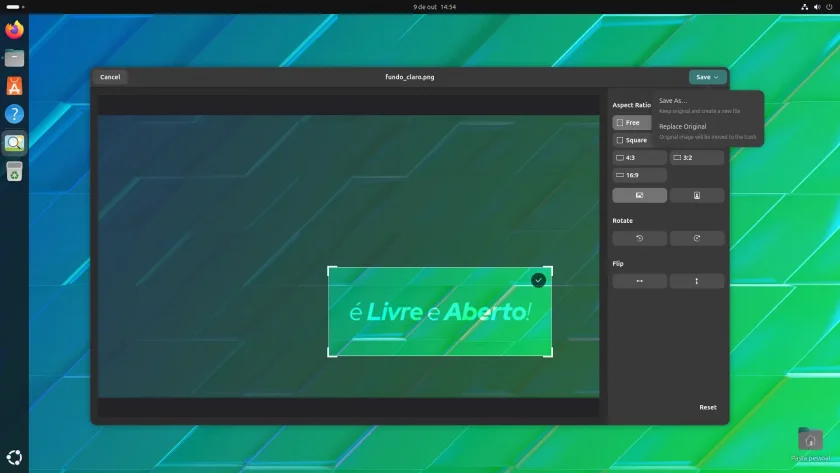This screenshot has width=840, height=473.
Task: Reset all edits
Action: (708, 408)
